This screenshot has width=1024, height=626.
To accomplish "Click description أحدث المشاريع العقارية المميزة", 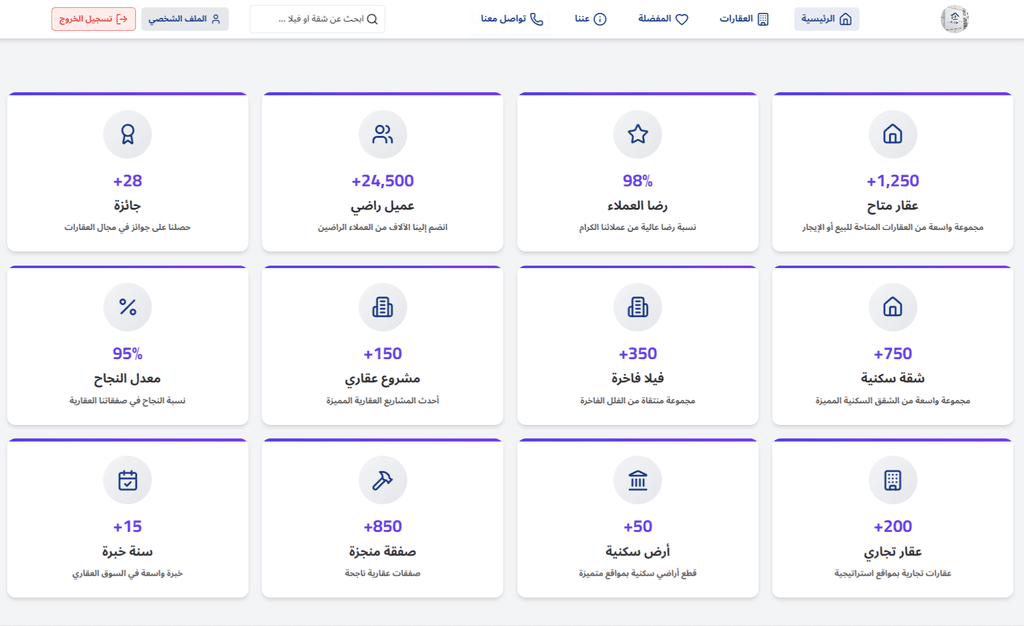I will 383,401.
